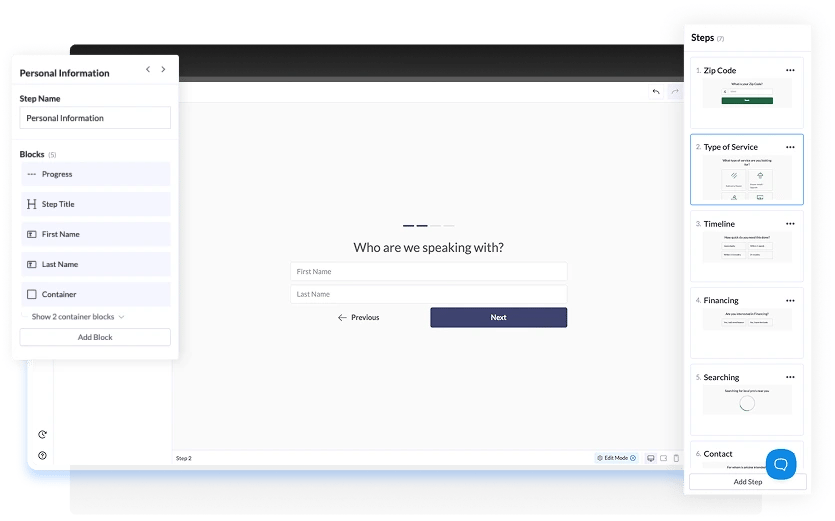Go to previous step with left chevron

(x=148, y=70)
